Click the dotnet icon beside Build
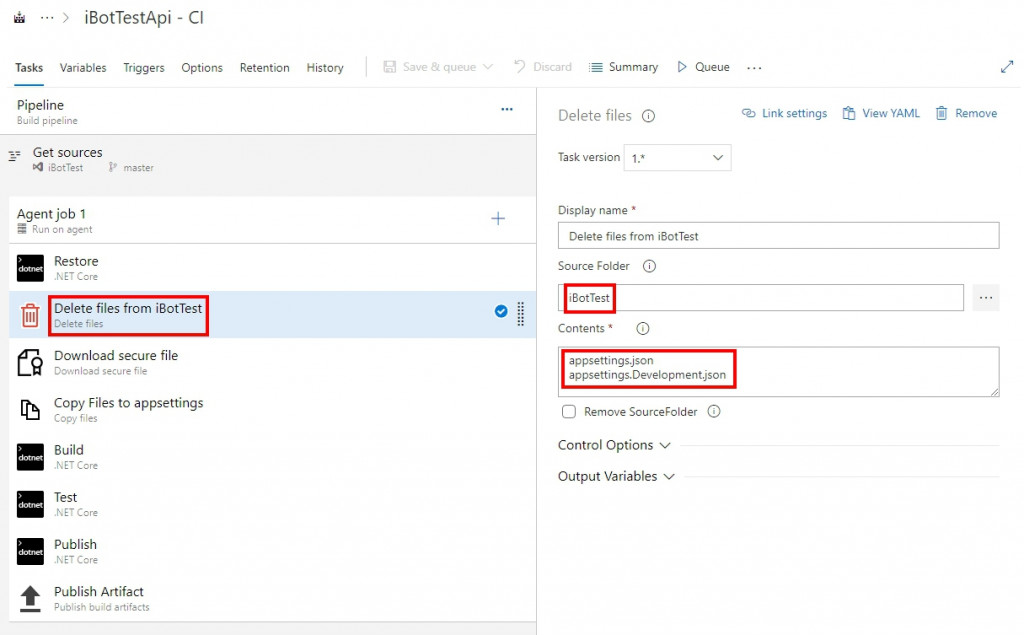 tap(30, 457)
